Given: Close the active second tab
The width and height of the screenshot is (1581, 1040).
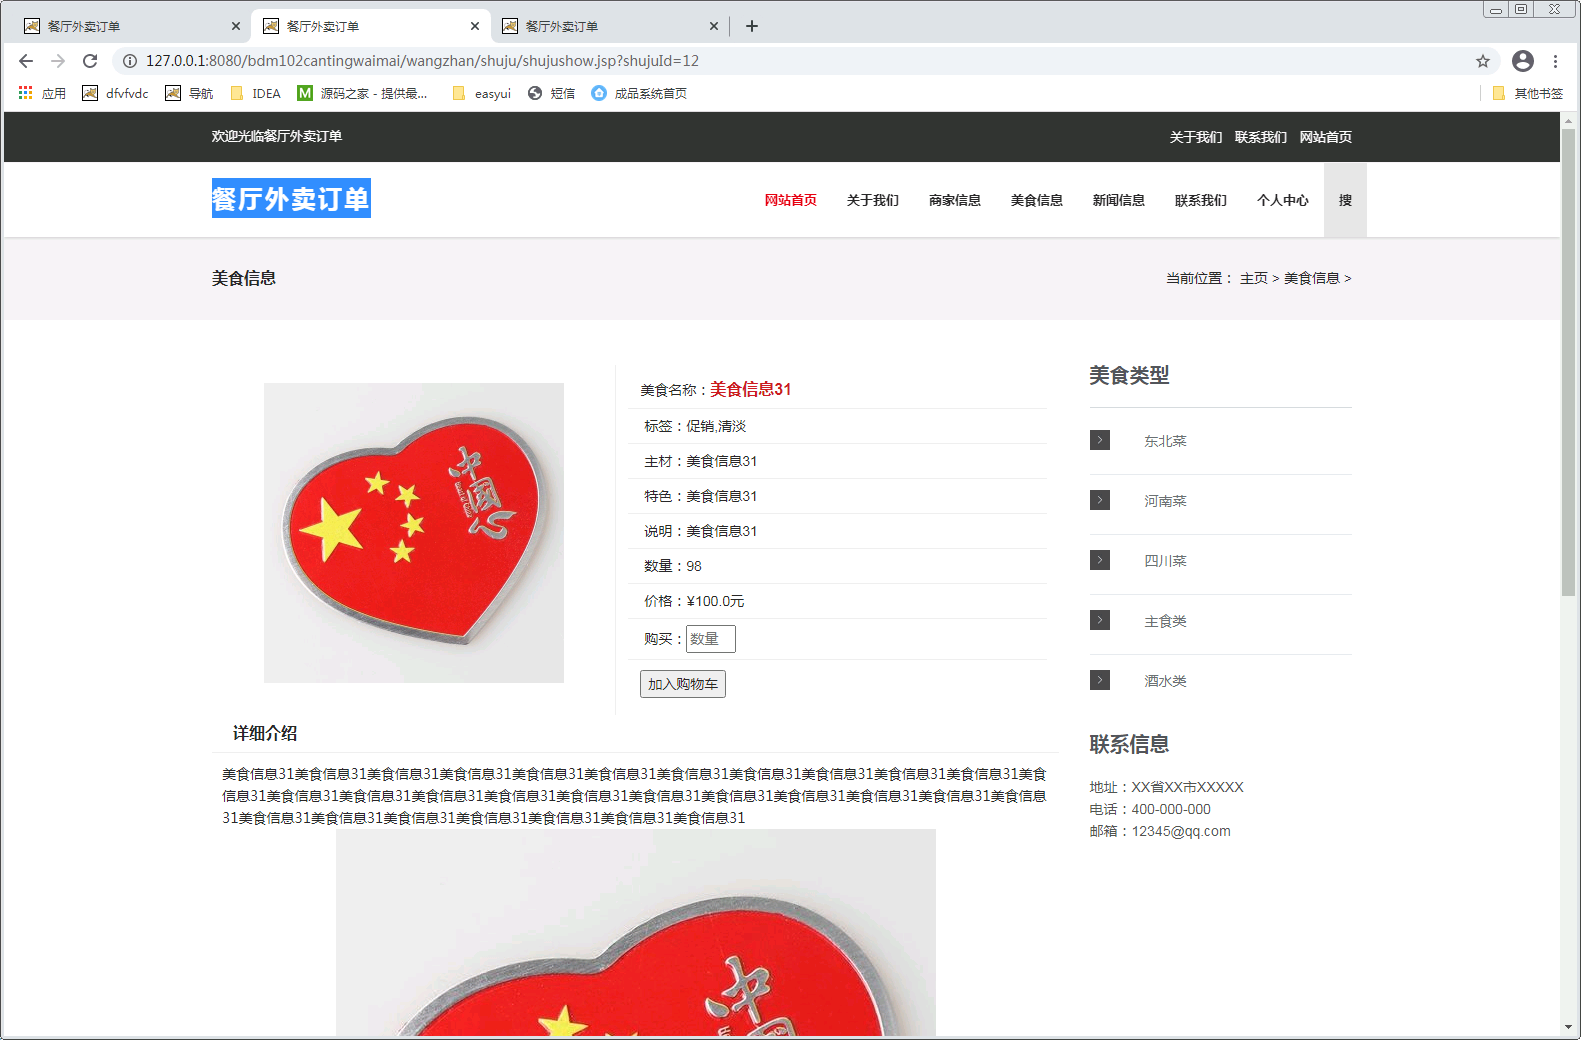Looking at the screenshot, I should coord(475,26).
